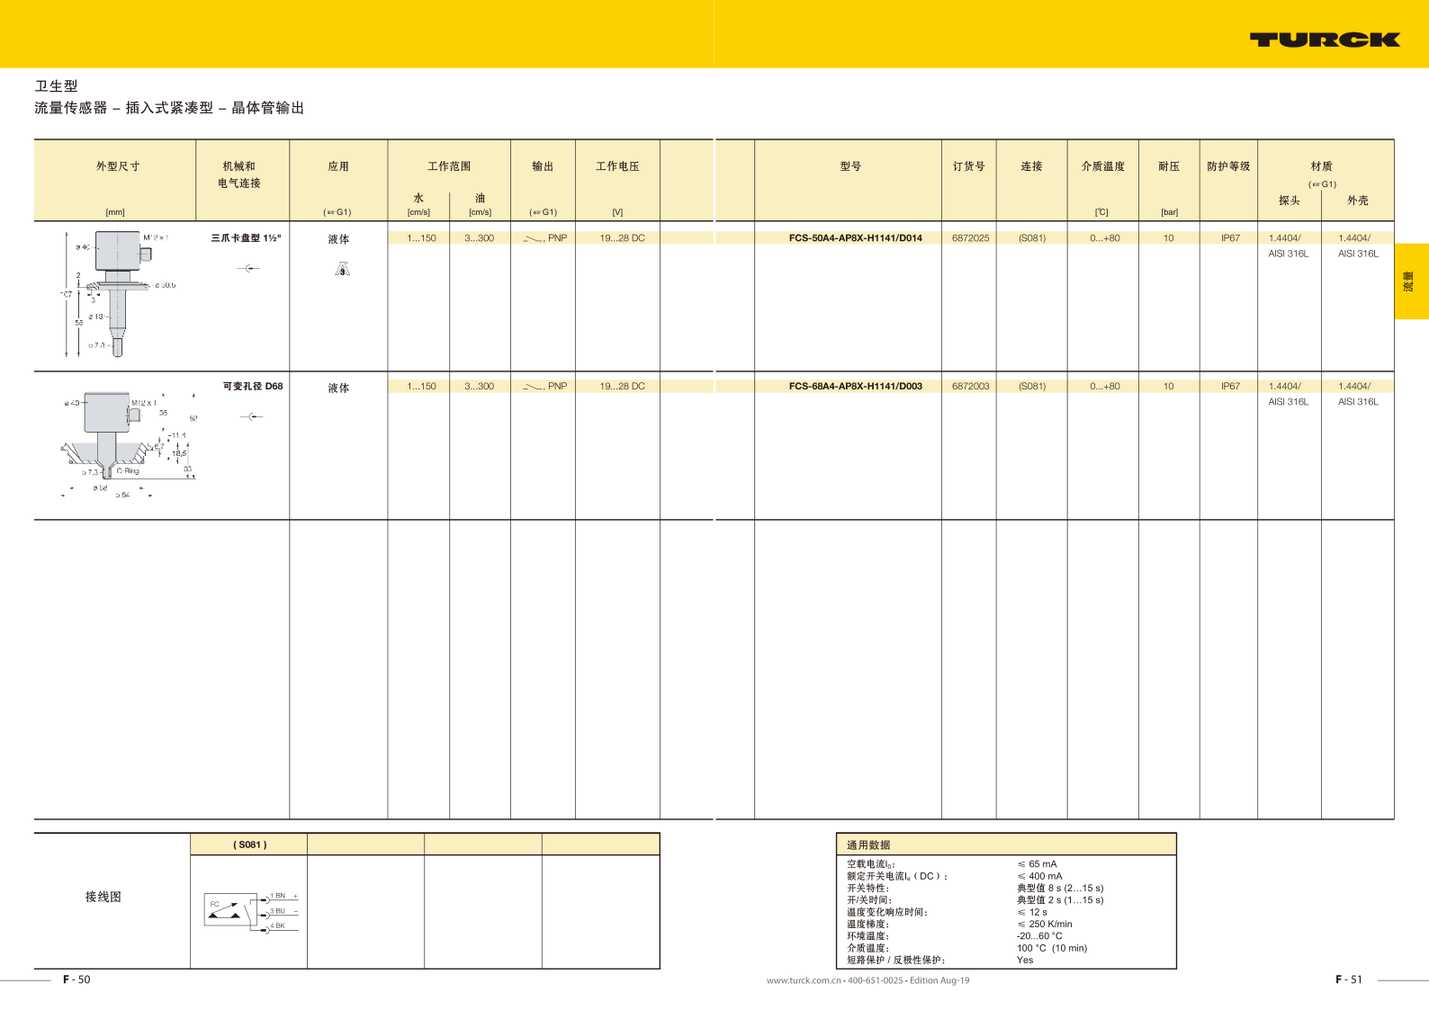Click the ≤ 65 mA no-load current value
The image size is (1429, 1010).
click(x=1037, y=864)
